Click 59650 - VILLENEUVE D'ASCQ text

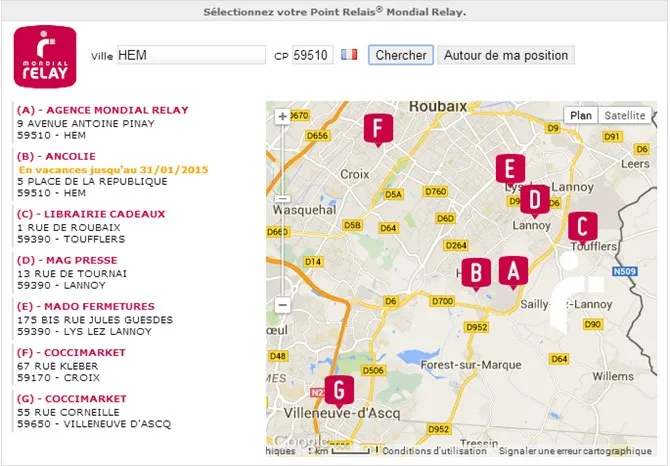coord(94,424)
